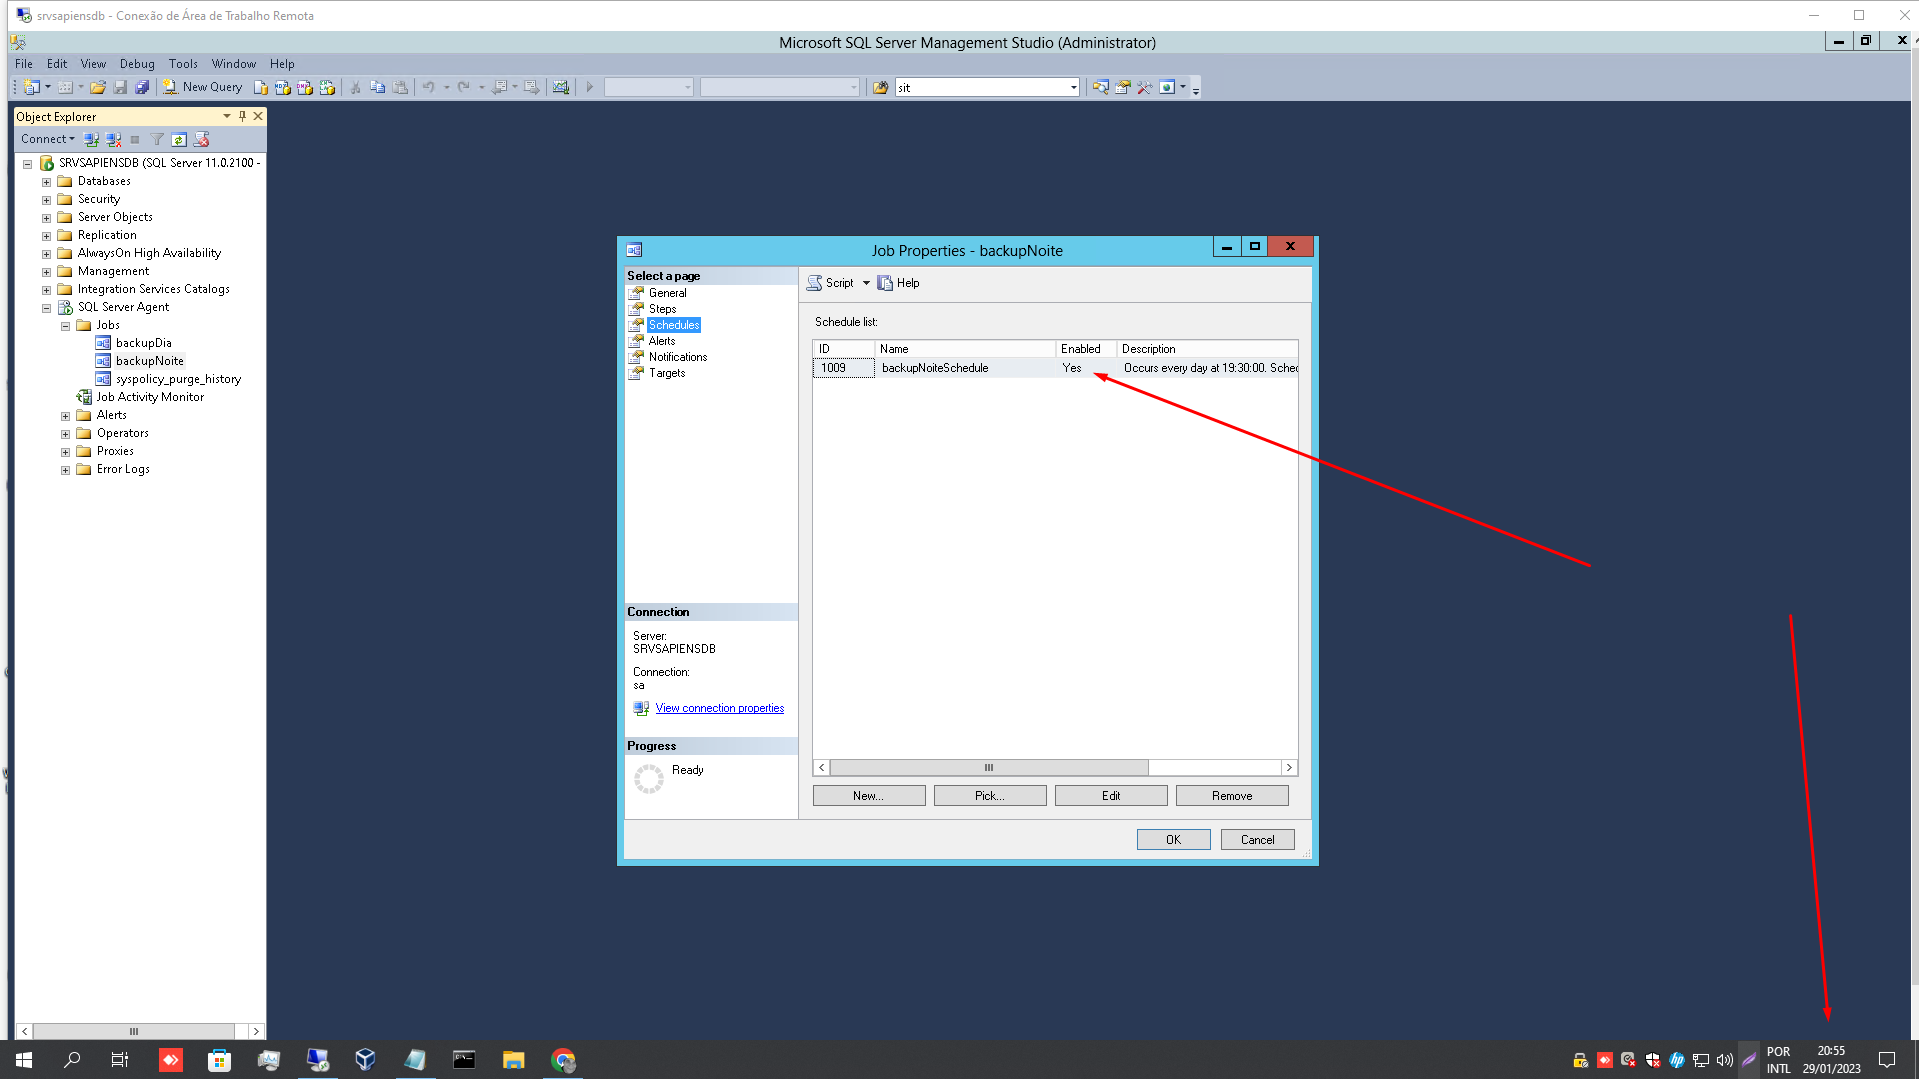
Task: Expand the Replication folder
Action: tap(46, 236)
